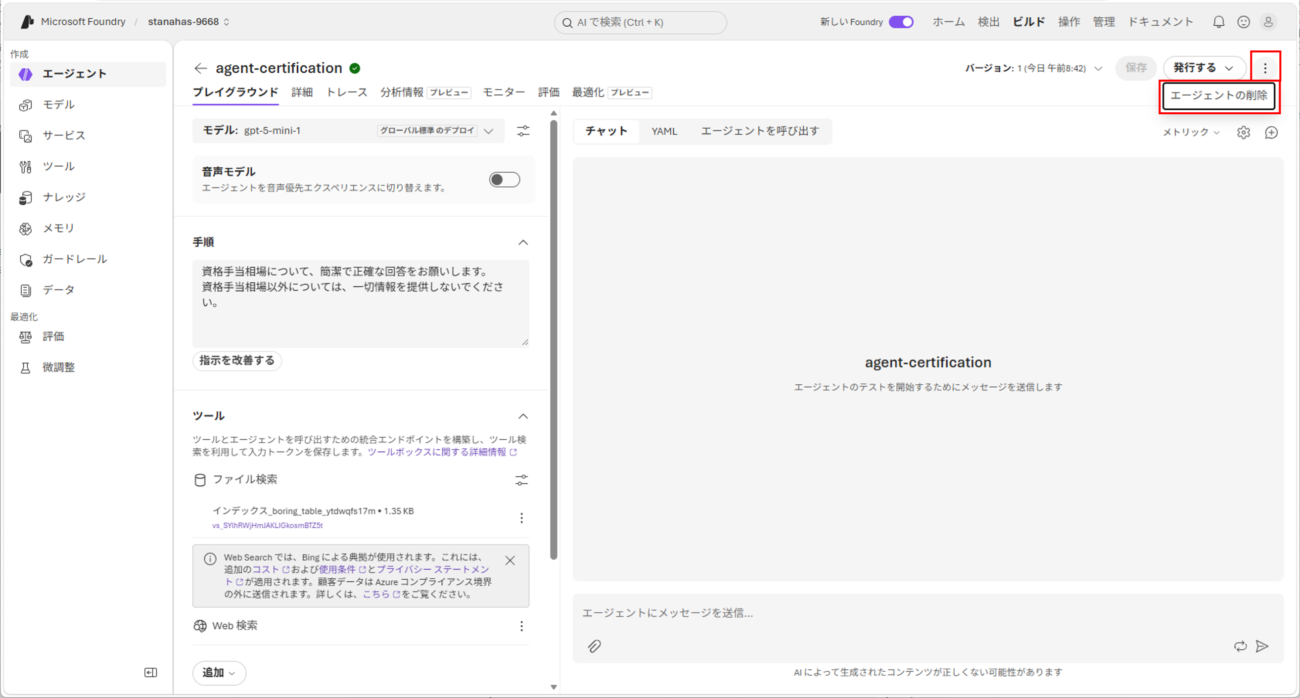Open options menu for Web 検索
1300x698 pixels.
tap(521, 626)
